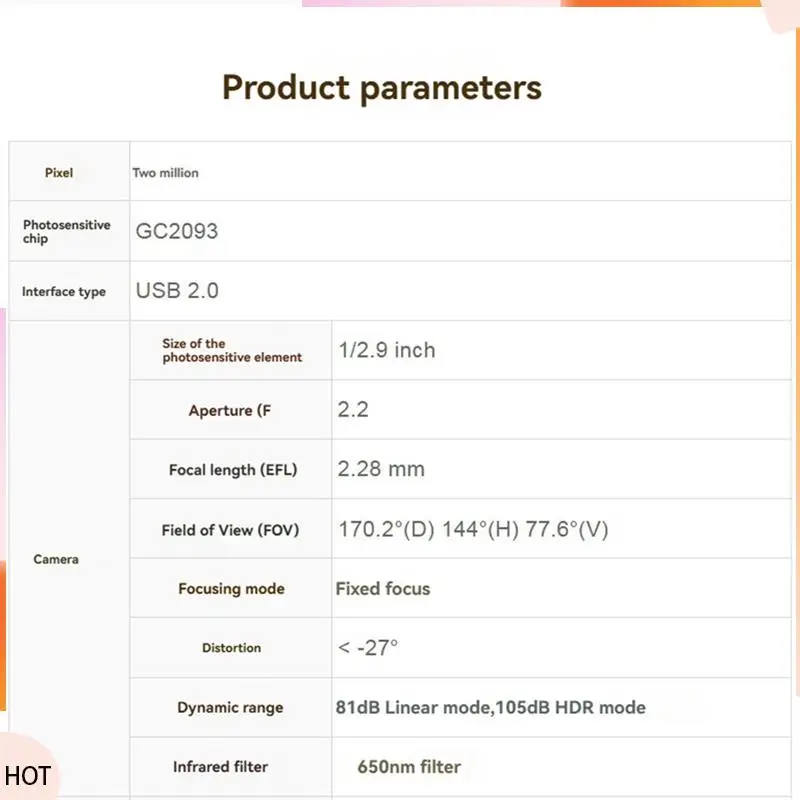Select the Field of View (FOV) label
This screenshot has width=800, height=800.
click(230, 530)
